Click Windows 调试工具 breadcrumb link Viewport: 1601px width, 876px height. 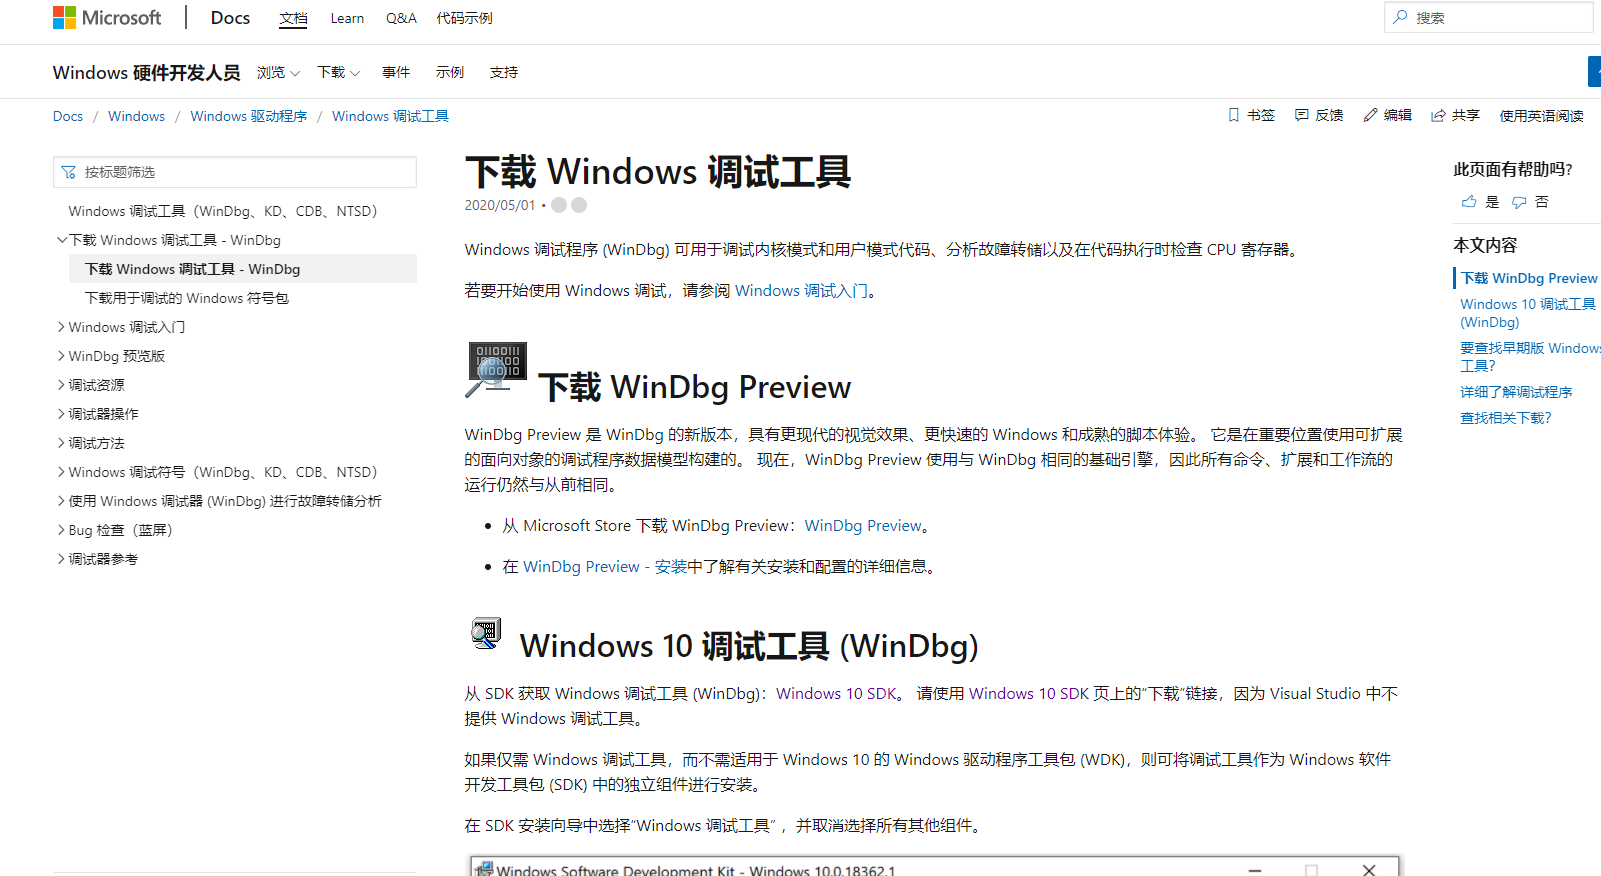tap(390, 116)
